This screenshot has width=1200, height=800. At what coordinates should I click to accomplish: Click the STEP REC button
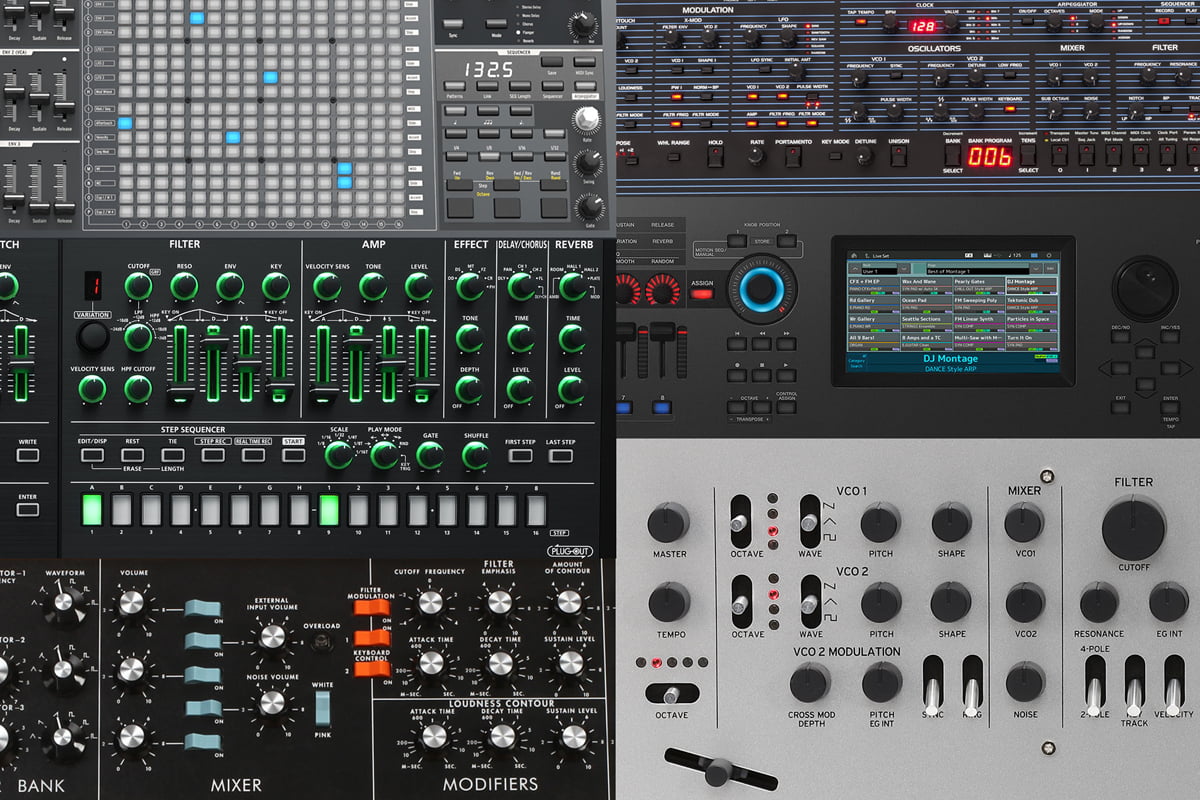213,455
